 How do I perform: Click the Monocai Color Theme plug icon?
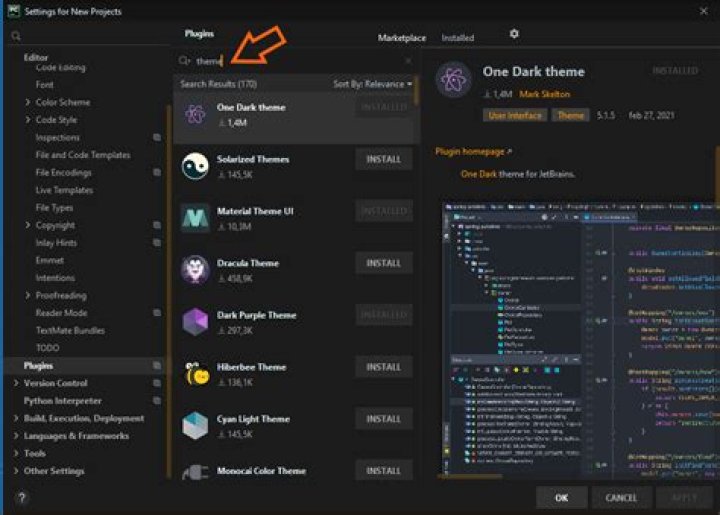point(195,473)
